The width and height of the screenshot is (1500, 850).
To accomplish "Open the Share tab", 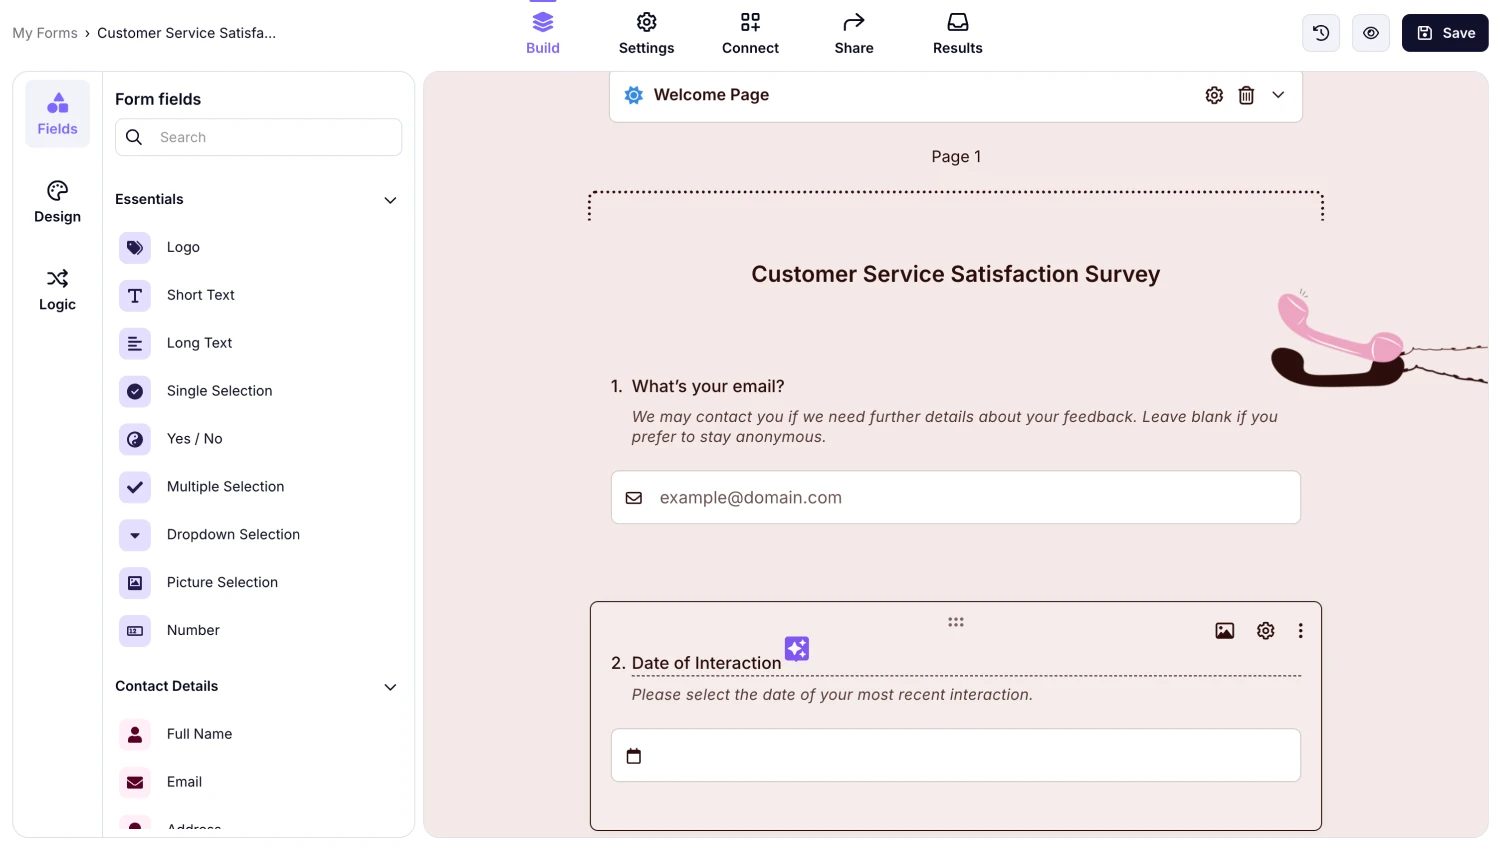I will coord(853,33).
